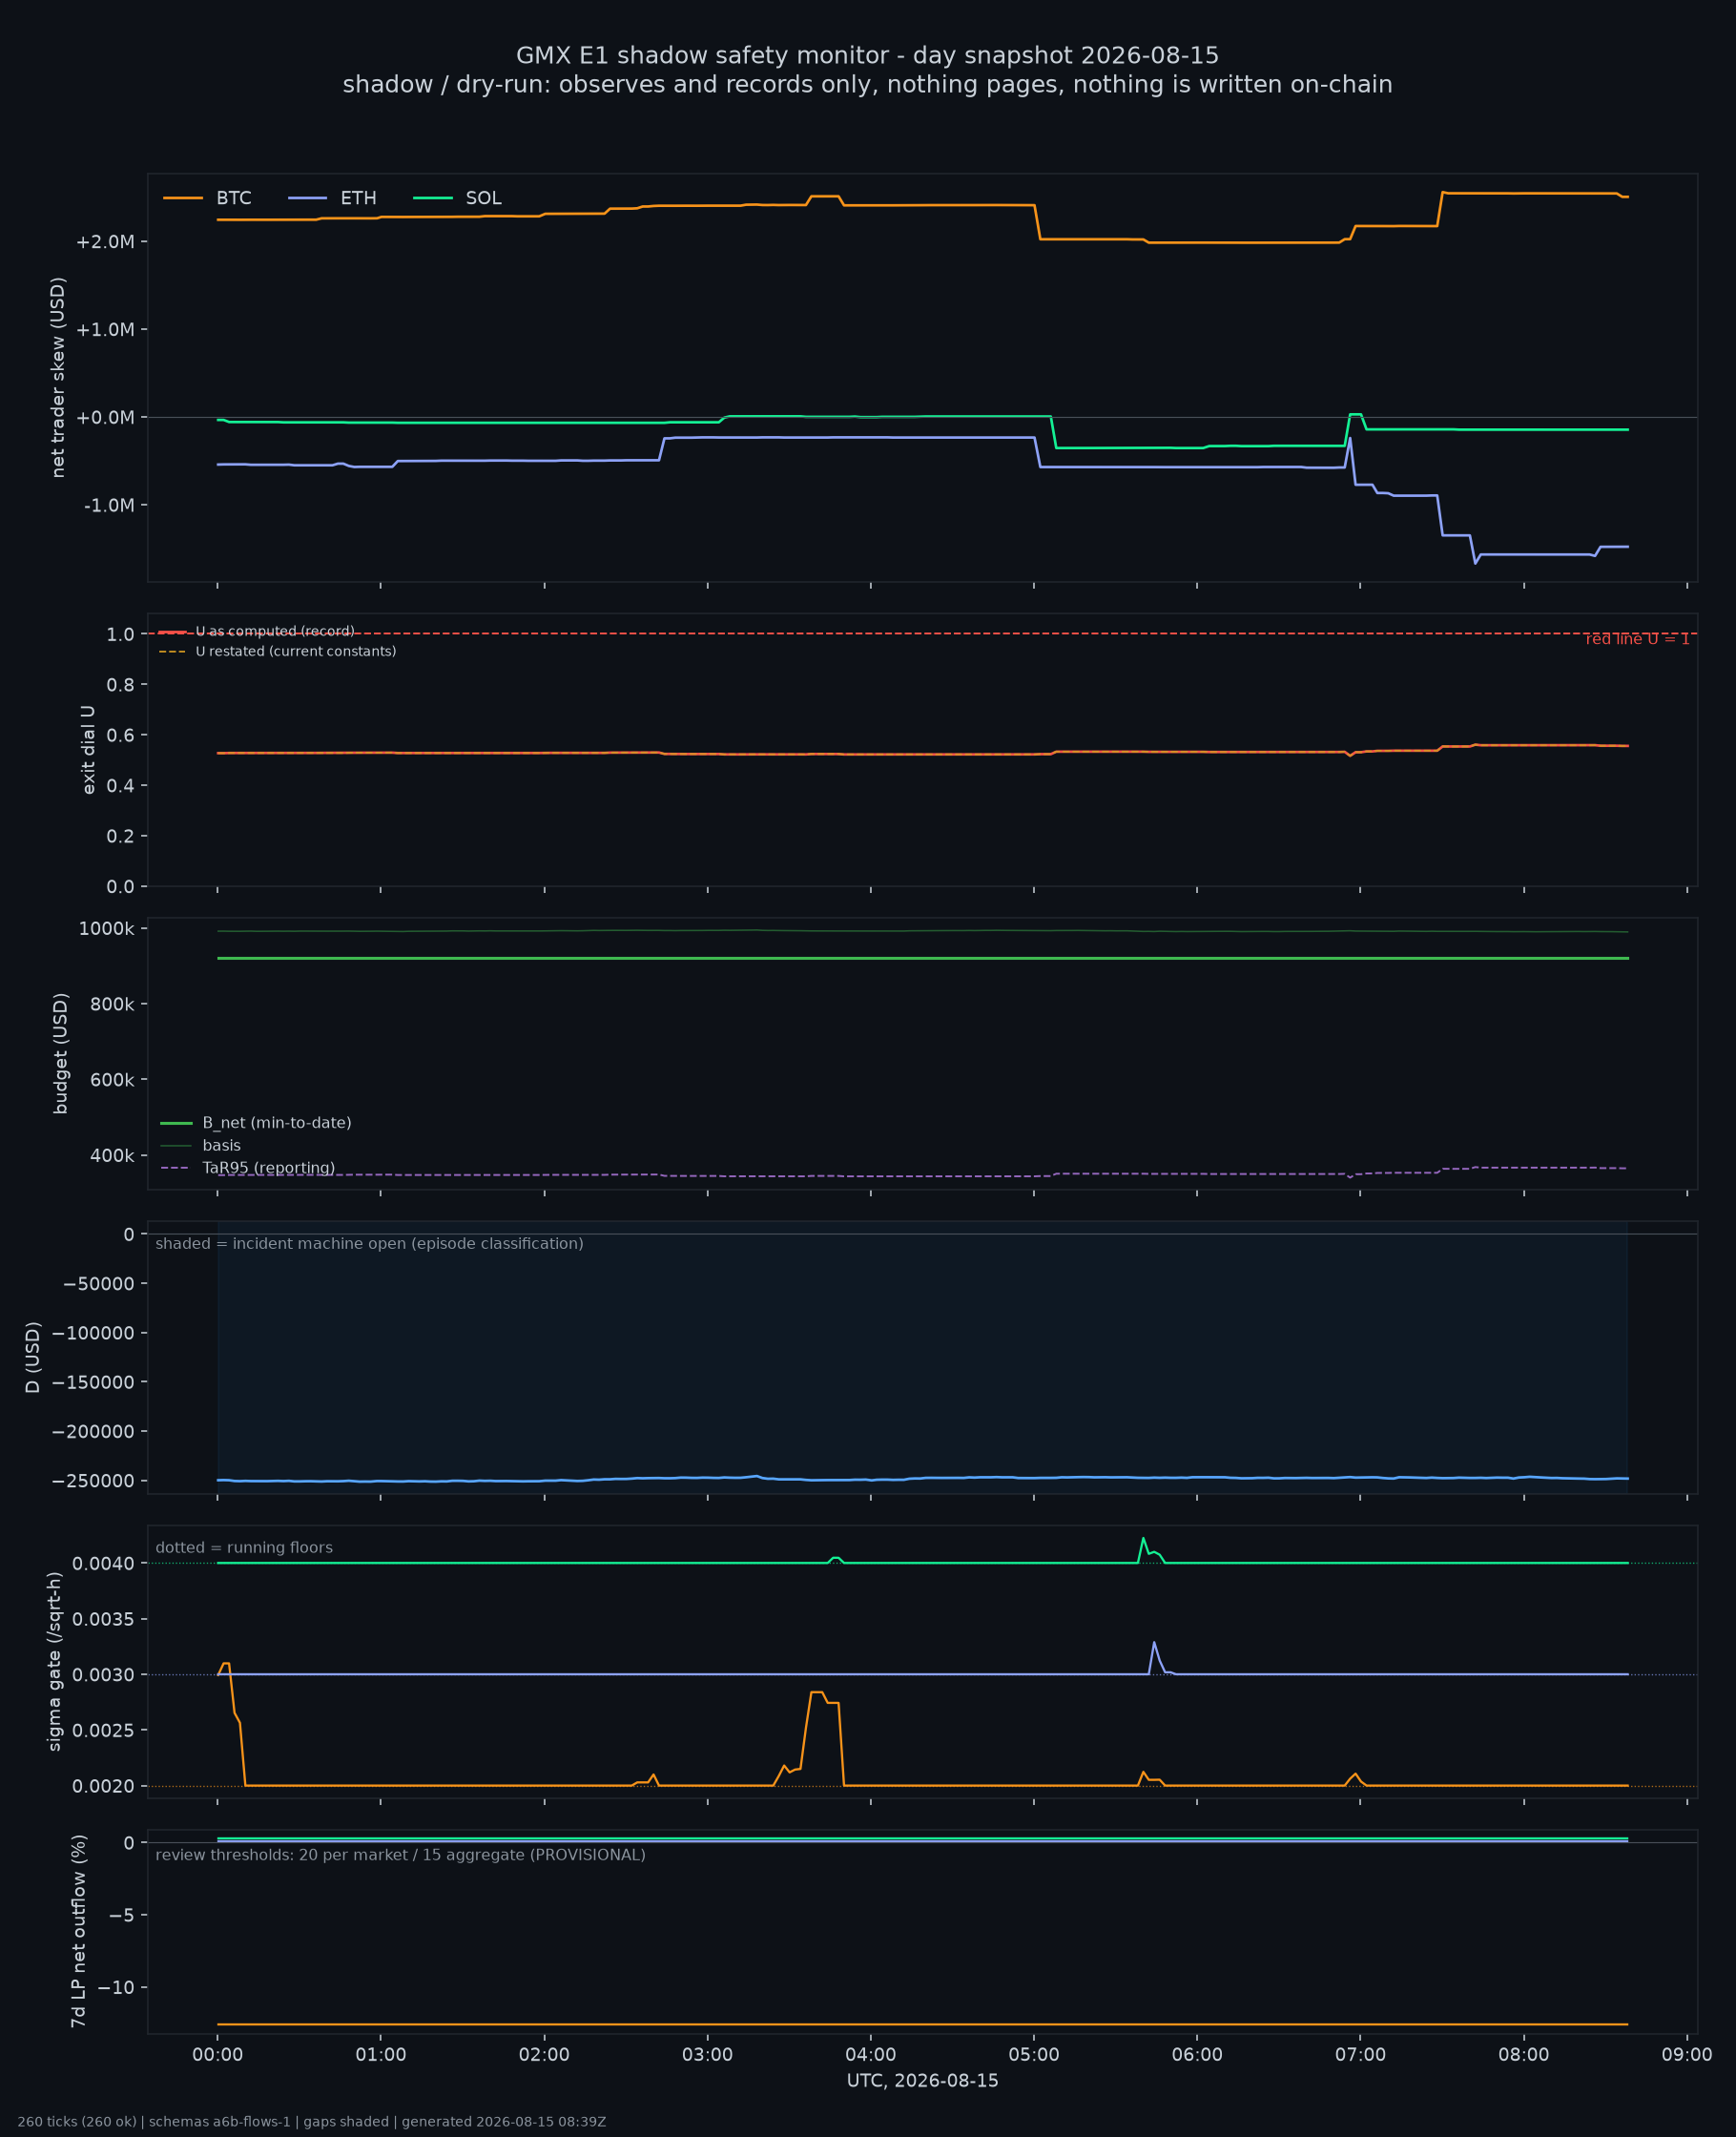The width and height of the screenshot is (1736, 2137).
Task: Click the '0.2' exit dial tick label
Action: pos(120,836)
